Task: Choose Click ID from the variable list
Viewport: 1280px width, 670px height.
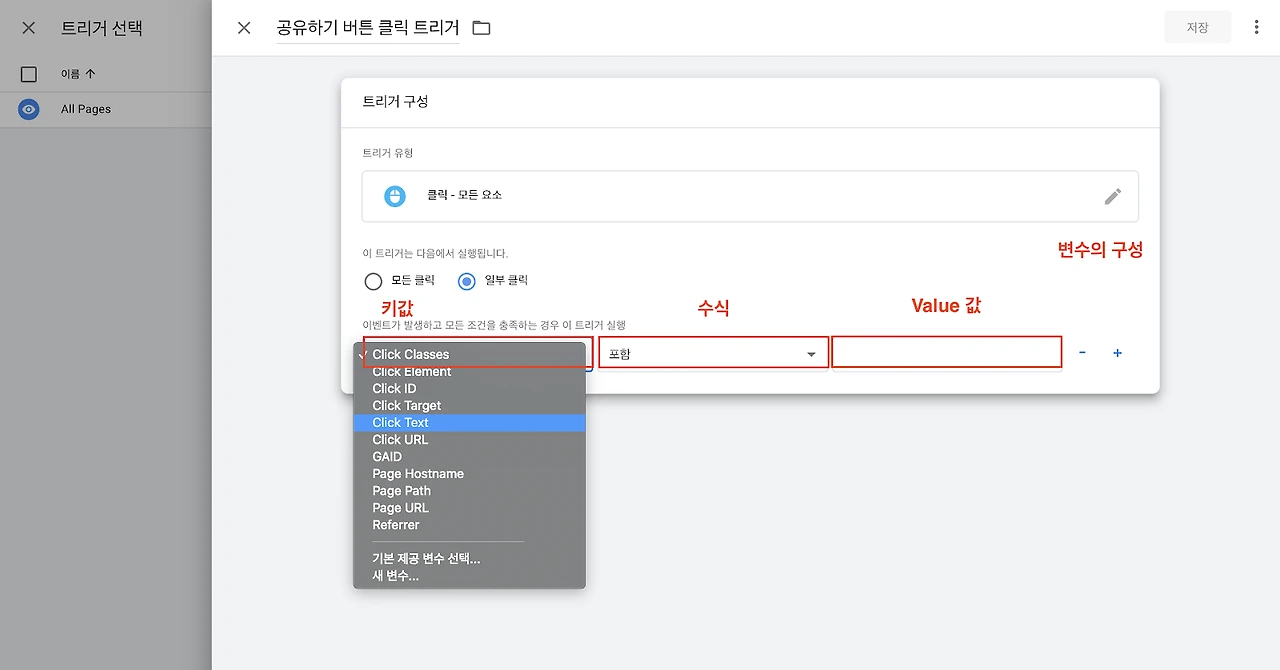Action: (469, 389)
